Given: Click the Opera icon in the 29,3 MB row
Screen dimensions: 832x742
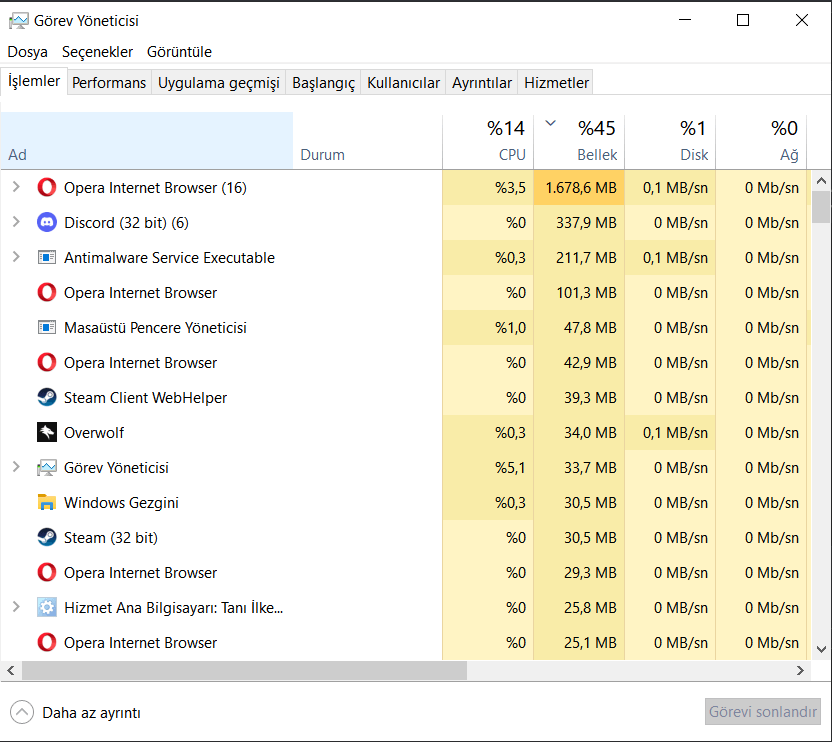Looking at the screenshot, I should pos(47,573).
